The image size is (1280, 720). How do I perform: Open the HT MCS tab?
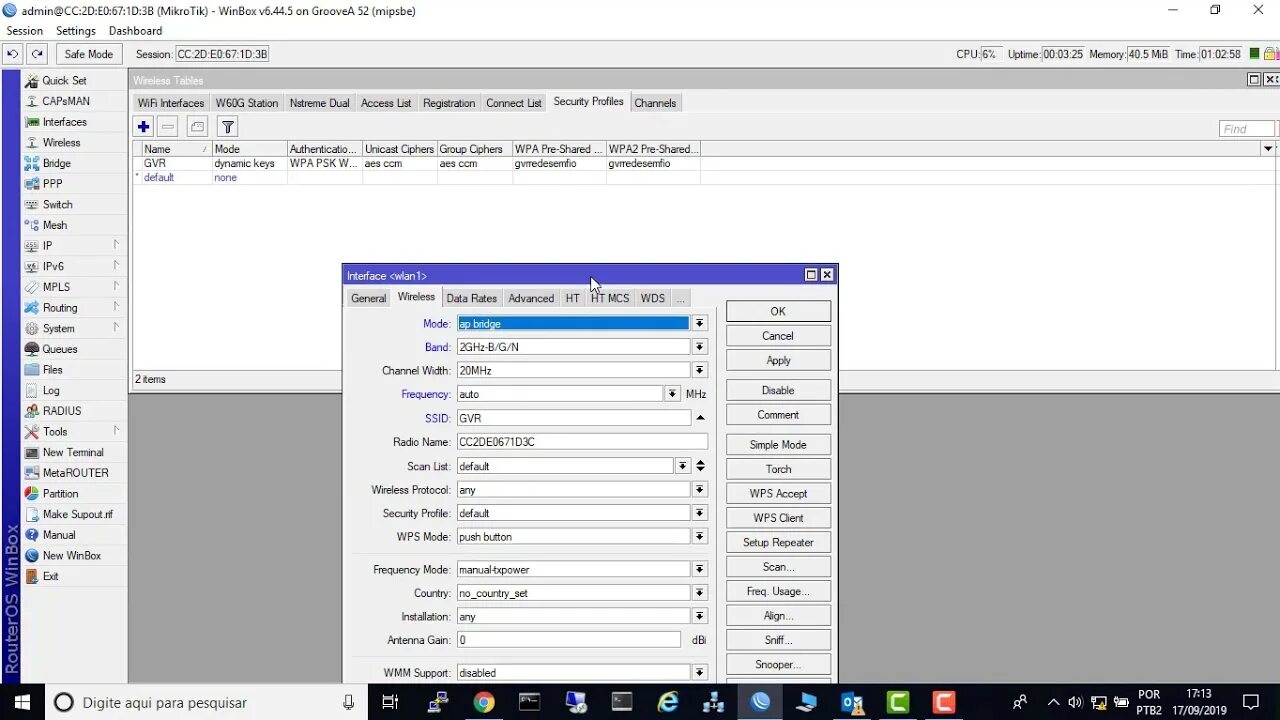click(610, 298)
